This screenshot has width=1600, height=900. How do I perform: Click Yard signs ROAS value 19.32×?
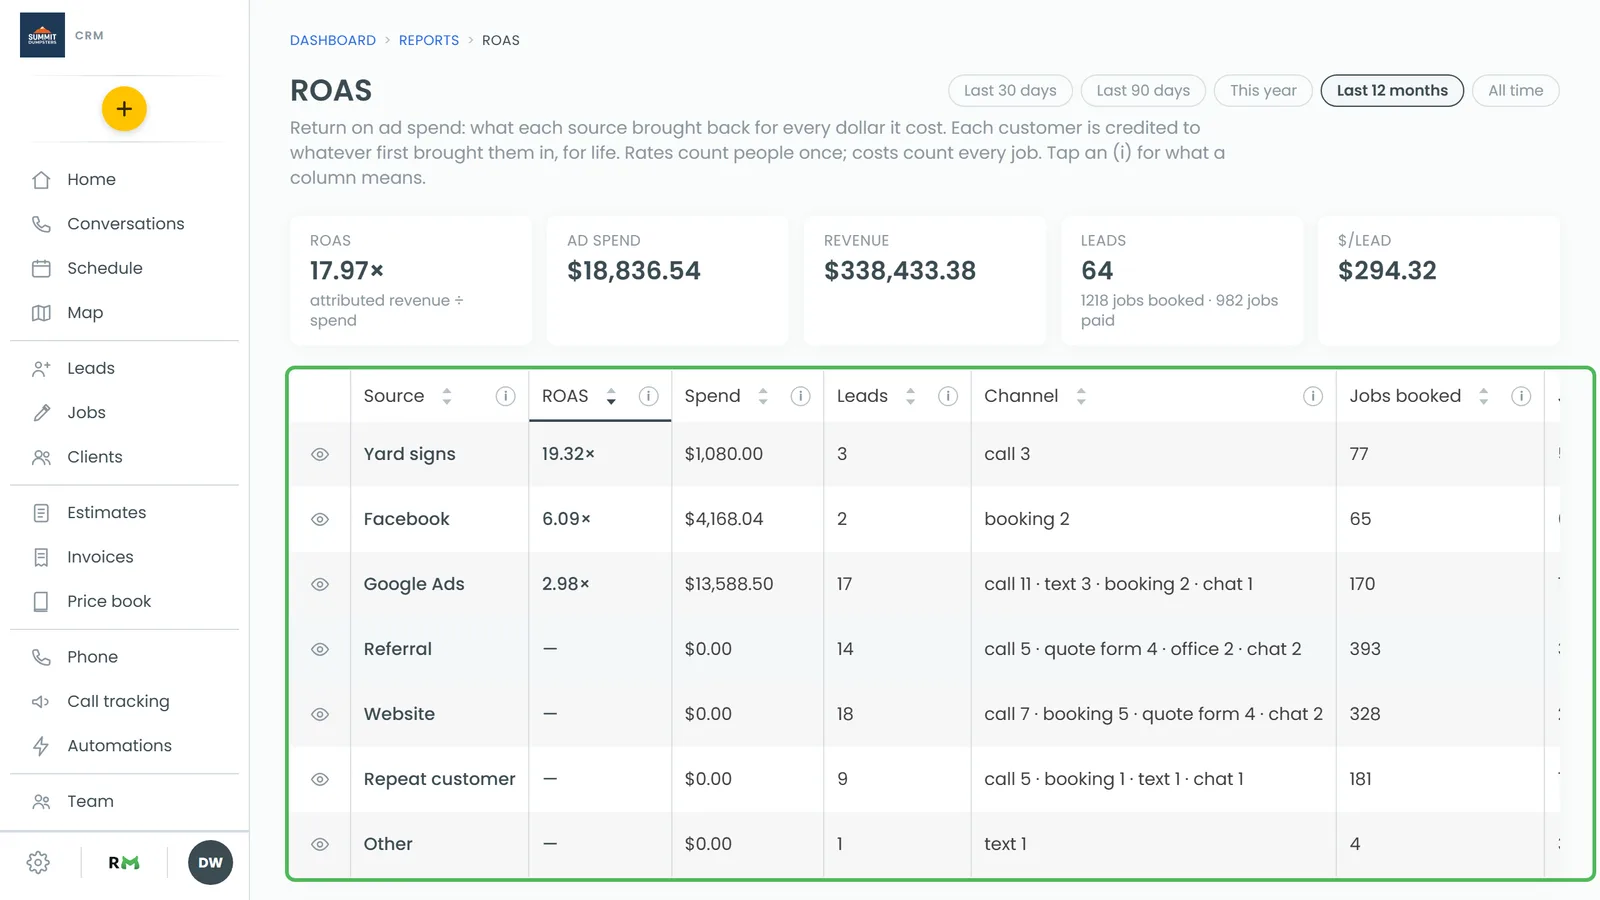point(568,454)
